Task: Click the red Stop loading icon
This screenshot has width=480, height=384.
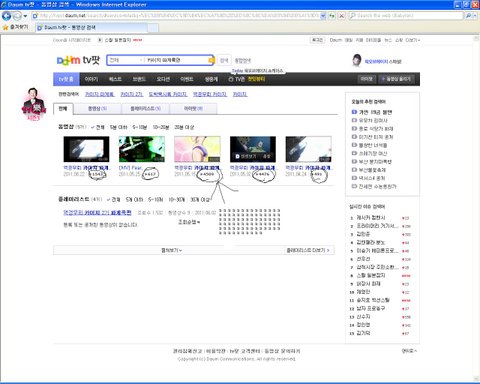Action: coord(342,16)
